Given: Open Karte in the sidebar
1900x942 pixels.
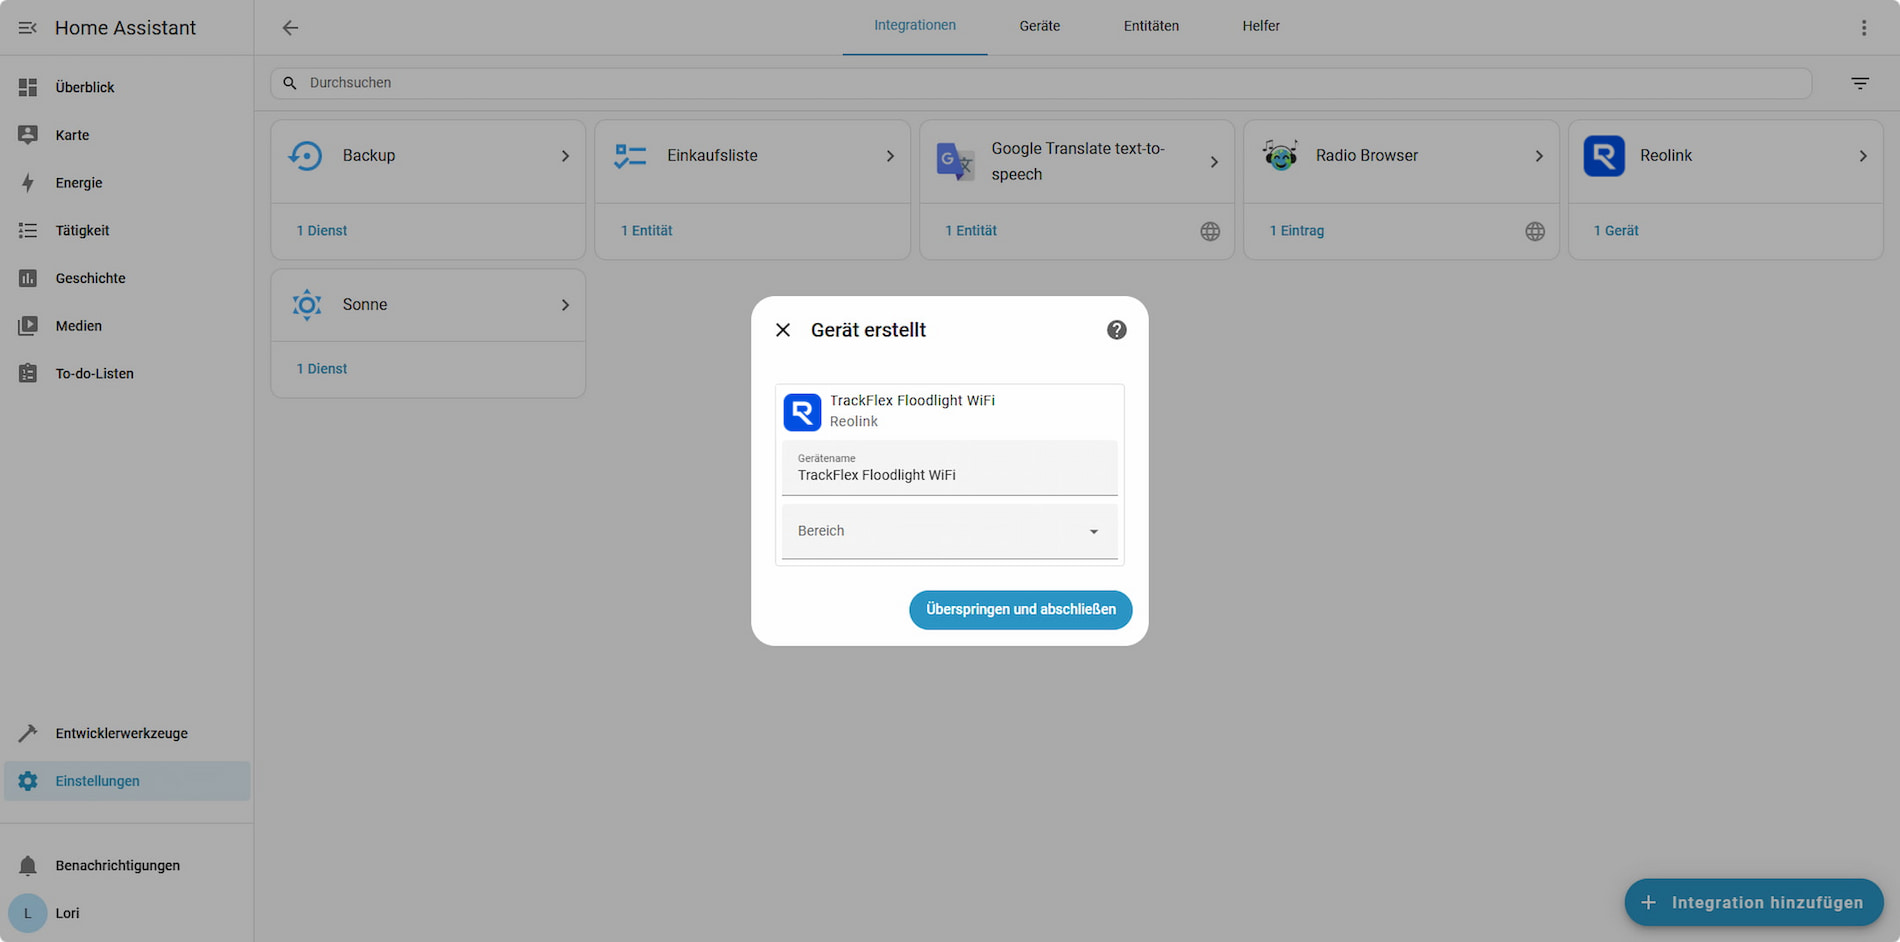Looking at the screenshot, I should click(x=127, y=135).
